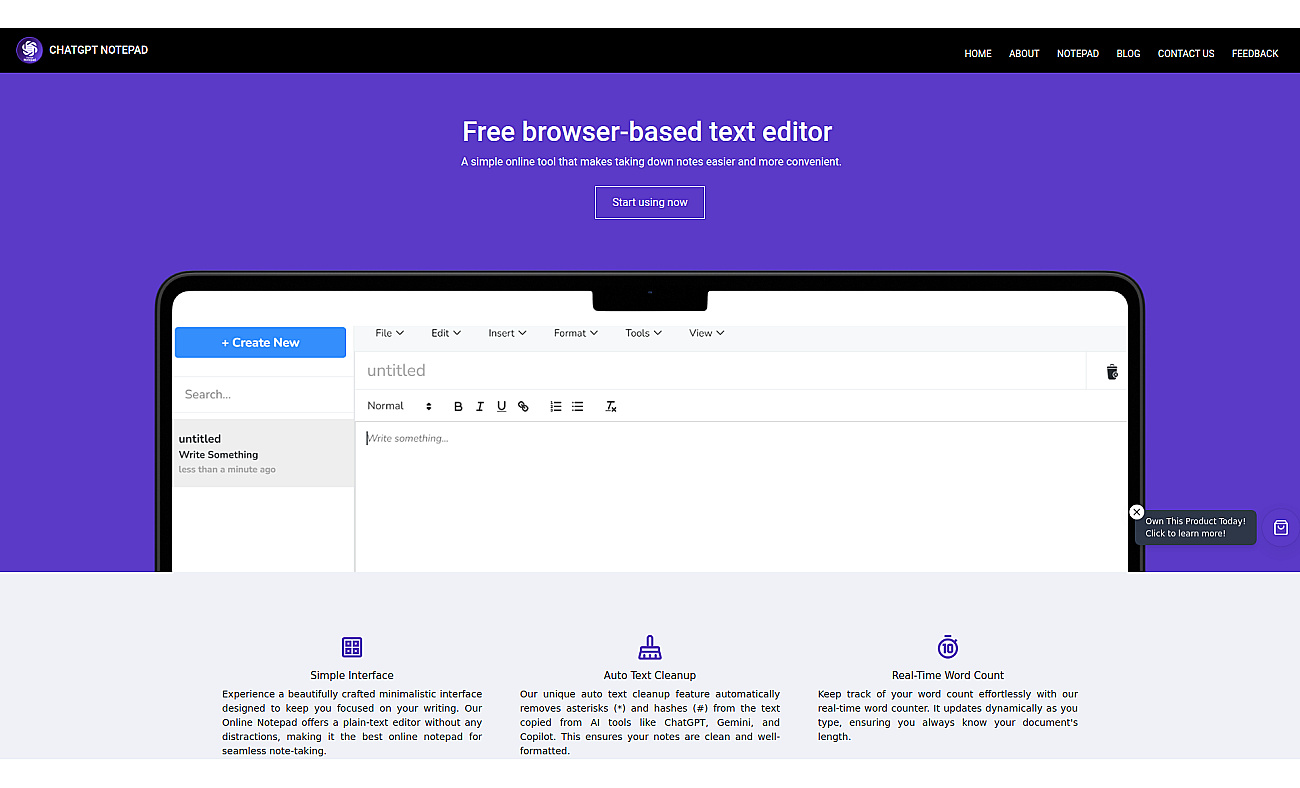The image size is (1300, 788).
Task: Click the Auto Text Cleanup brush icon
Action: 650,647
